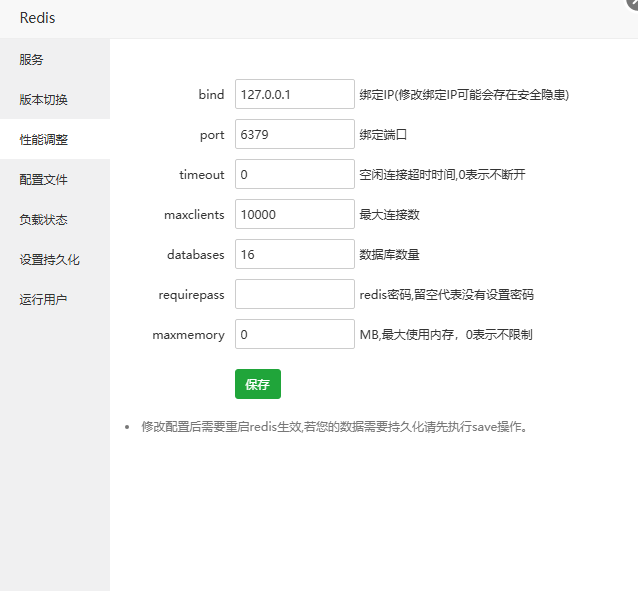
Task: Click the Redis dialog title
Action: [x=37, y=18]
